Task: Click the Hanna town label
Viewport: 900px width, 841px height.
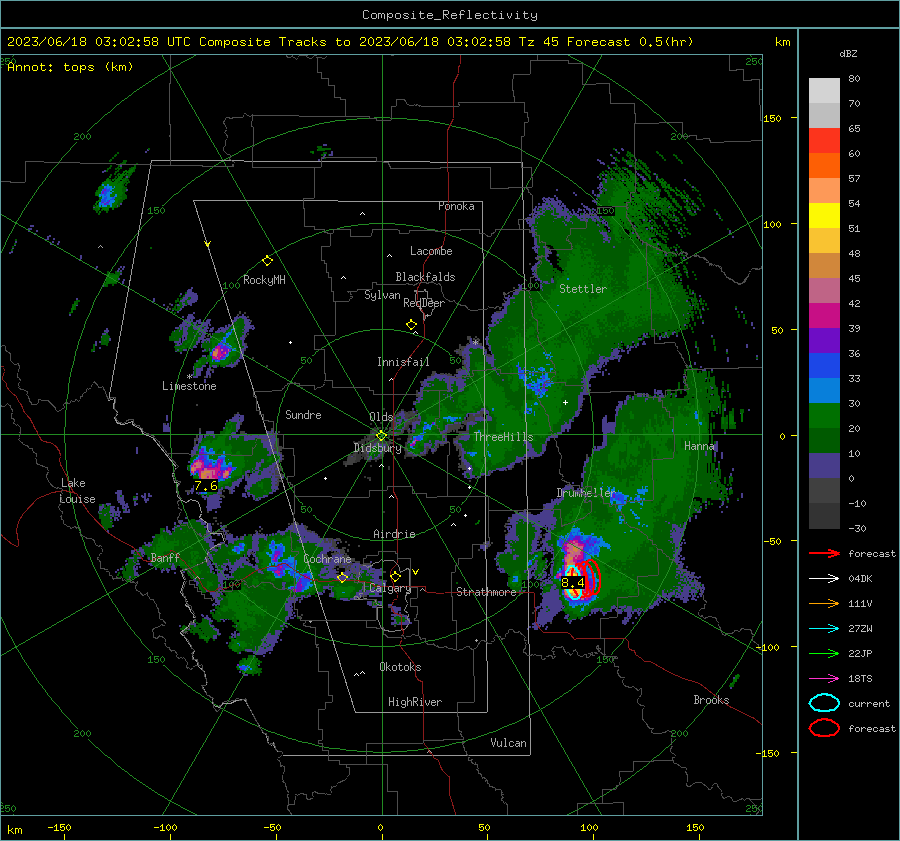Action: point(699,445)
